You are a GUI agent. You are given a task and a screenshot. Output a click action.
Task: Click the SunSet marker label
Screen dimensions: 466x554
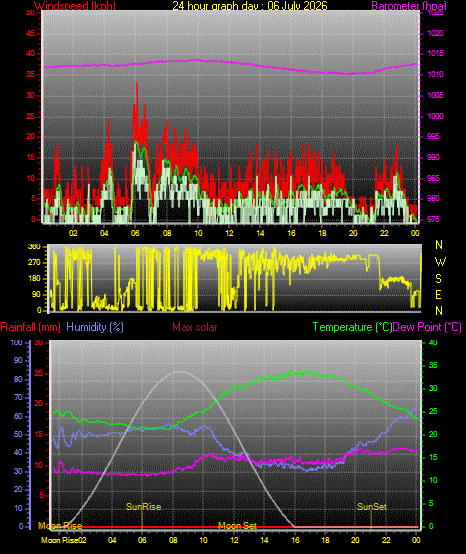[x=372, y=507]
